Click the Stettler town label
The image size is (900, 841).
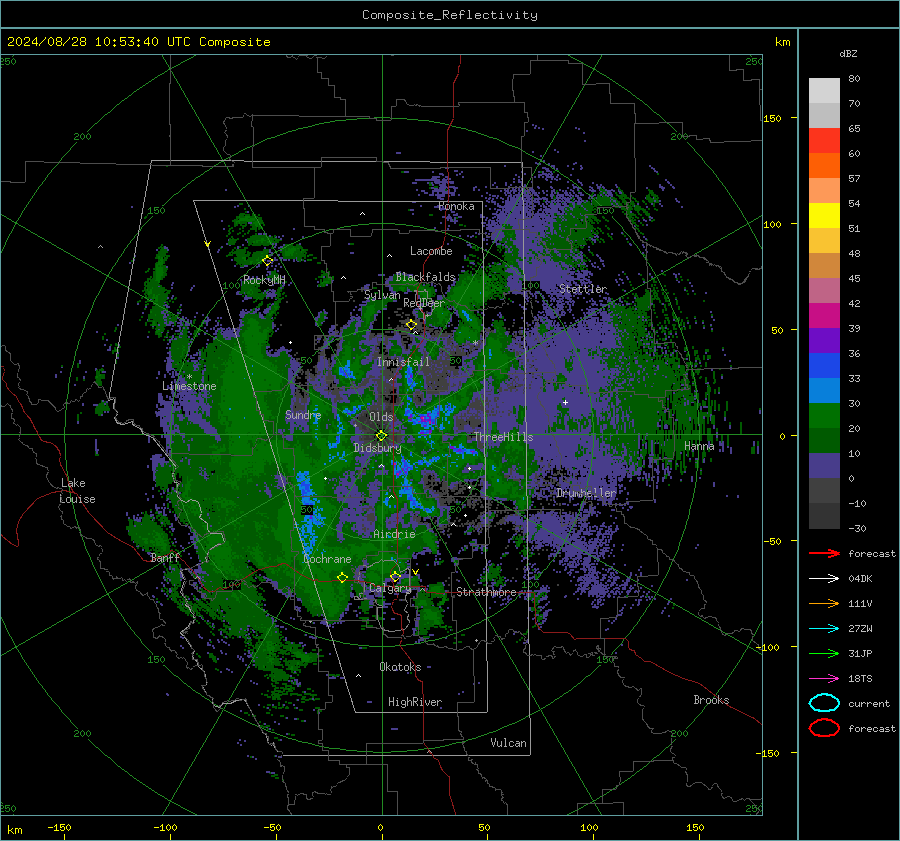[583, 289]
